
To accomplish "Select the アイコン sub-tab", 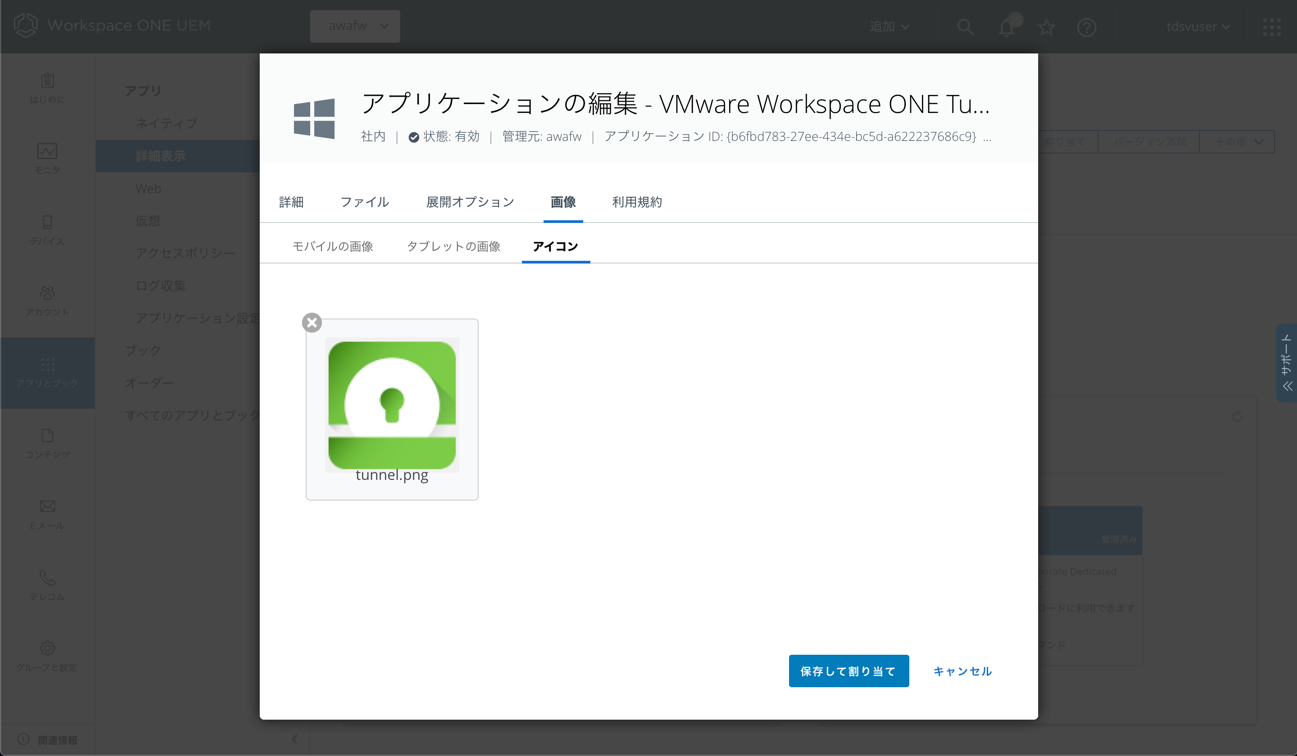I will coord(555,246).
